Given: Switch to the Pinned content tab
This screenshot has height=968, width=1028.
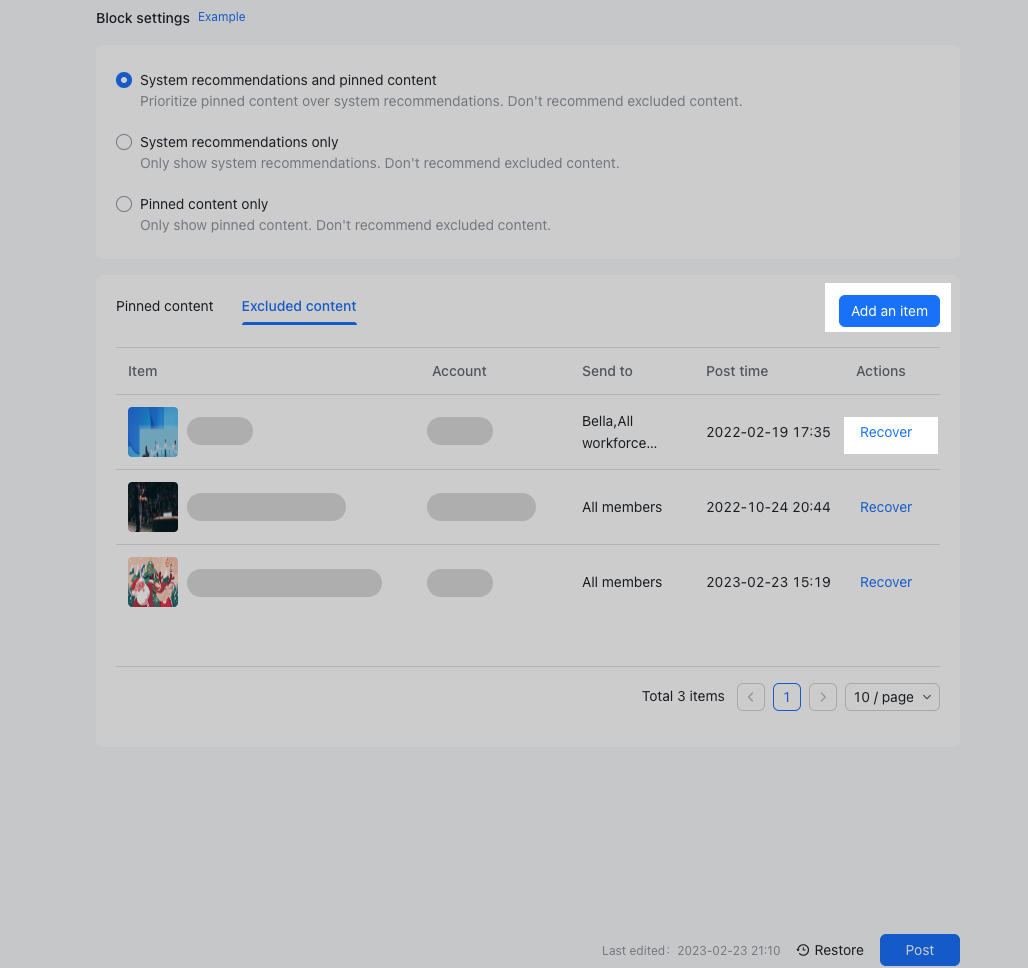Looking at the screenshot, I should click(x=164, y=306).
